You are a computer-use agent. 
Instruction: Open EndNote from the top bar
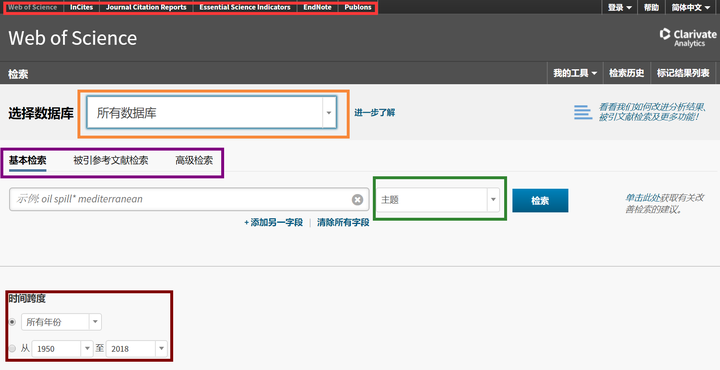point(317,7)
